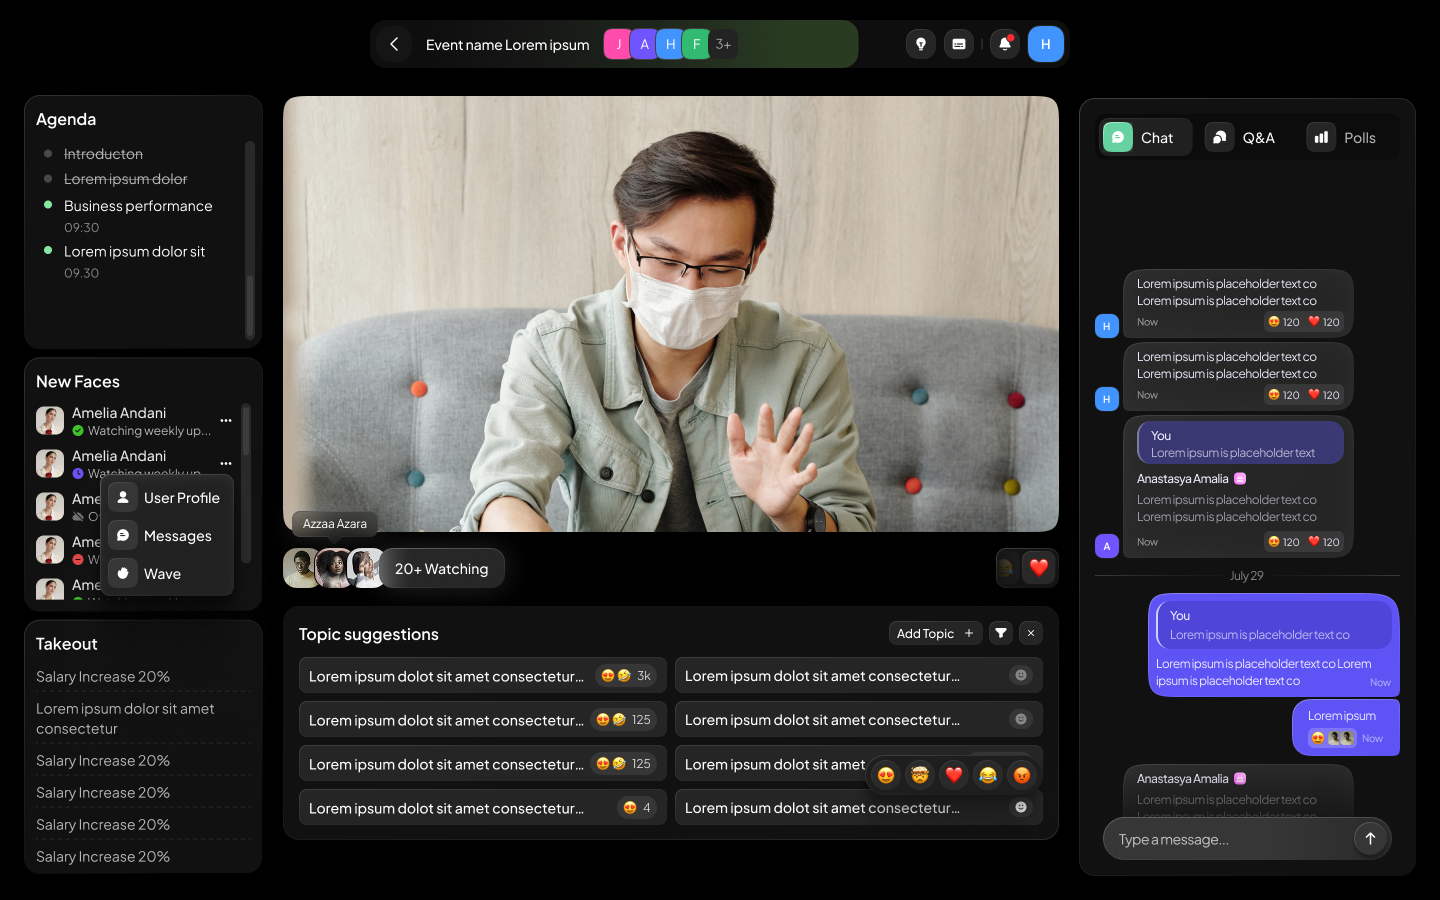The width and height of the screenshot is (1440, 900).
Task: Filter the Topic suggestions list
Action: 1001,633
